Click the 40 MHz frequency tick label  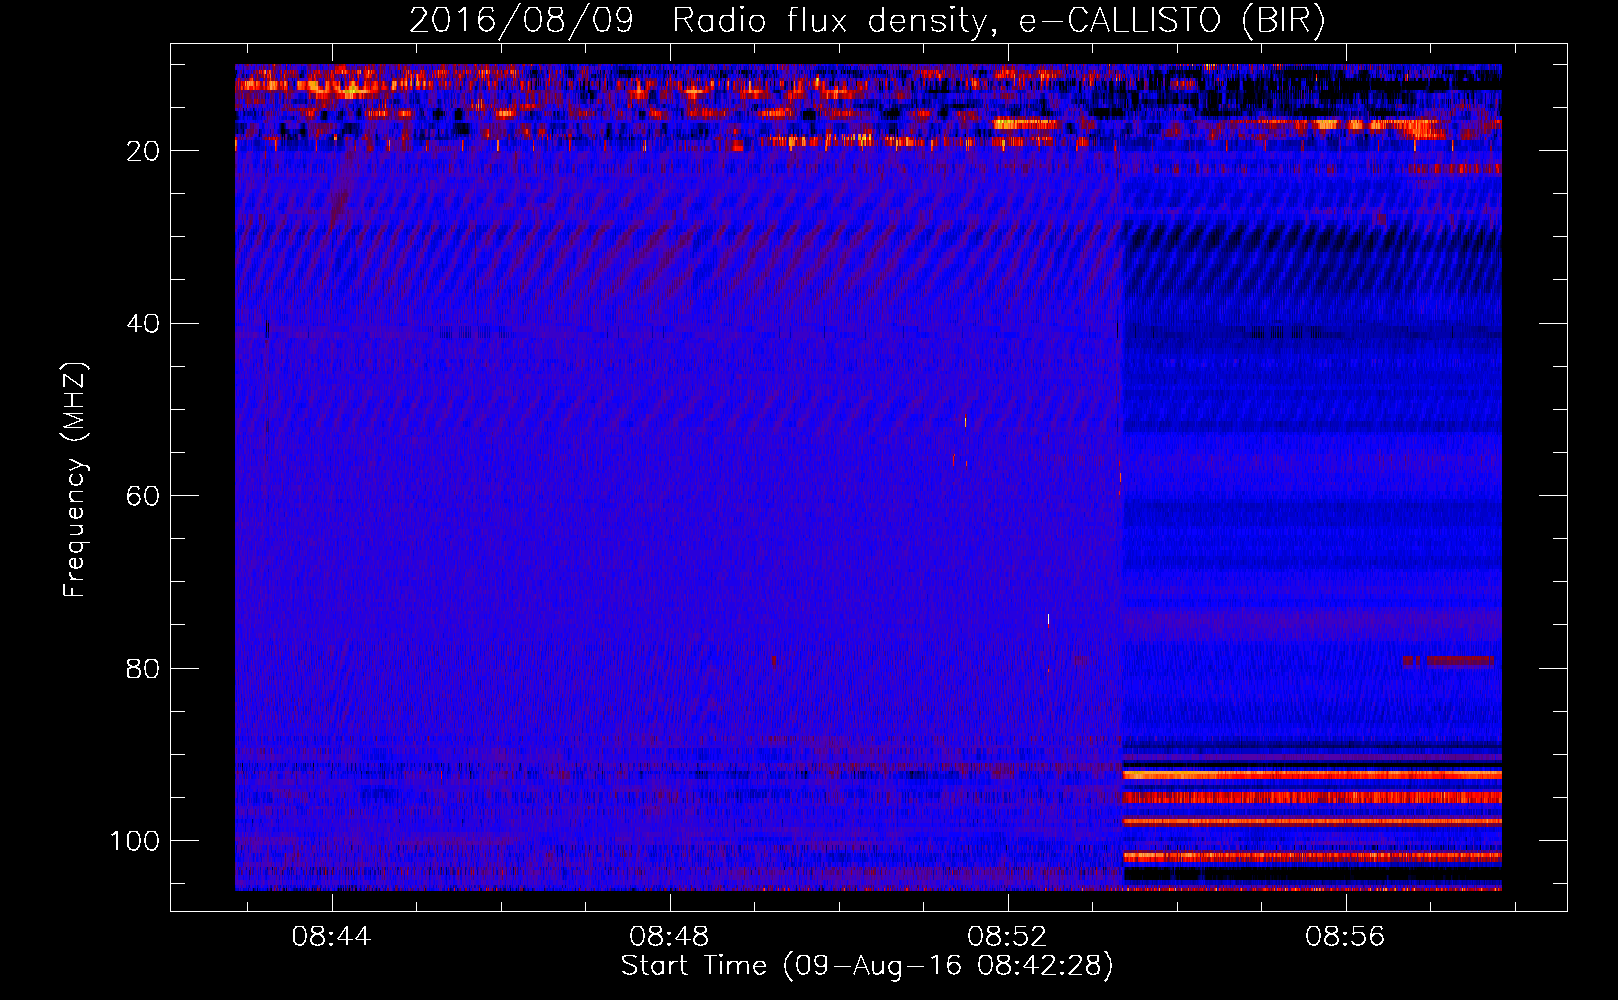[x=144, y=324]
